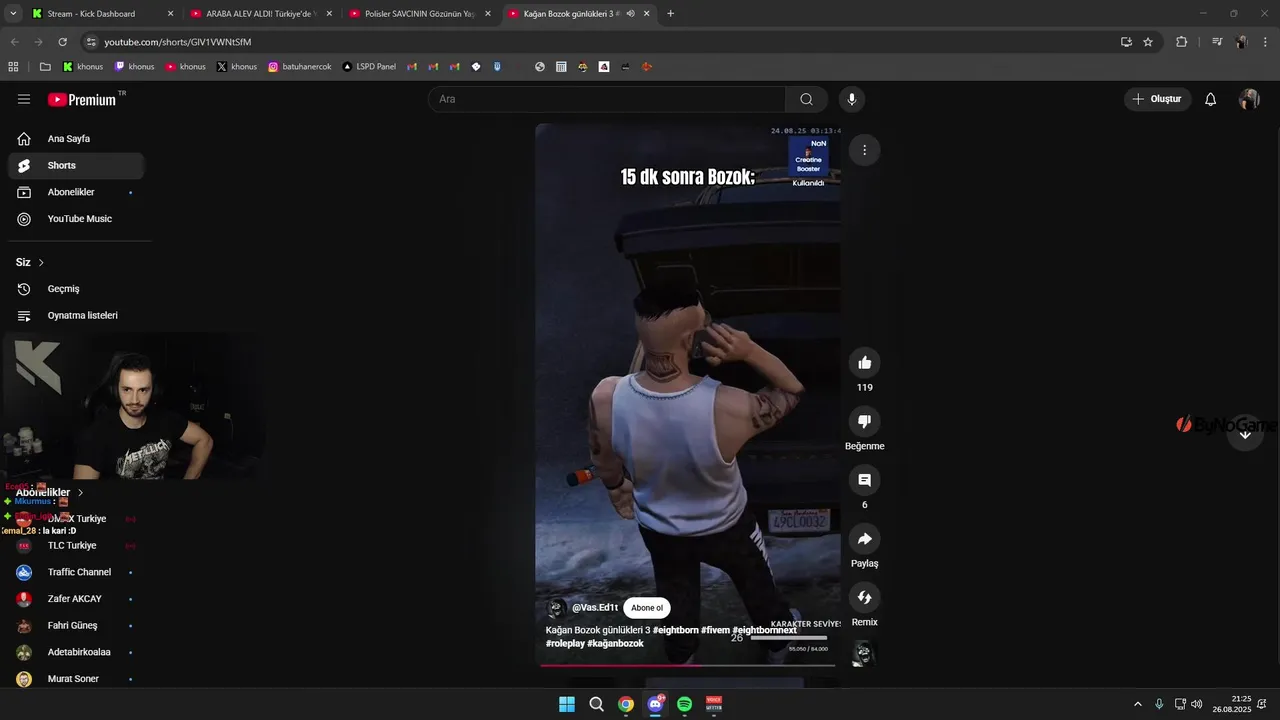Open Murat Soner subscription

pos(76,679)
